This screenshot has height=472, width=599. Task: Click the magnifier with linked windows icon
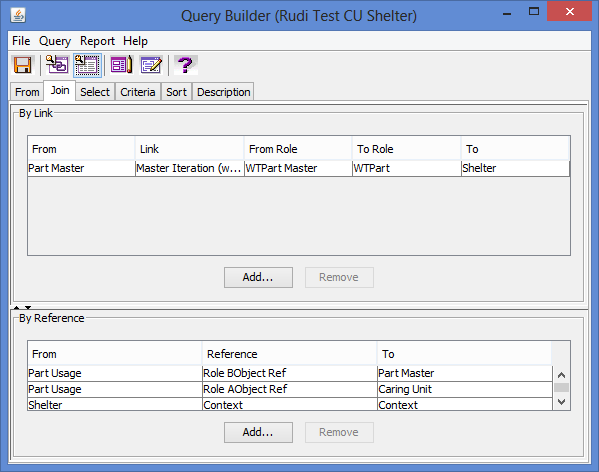pyautogui.click(x=57, y=65)
